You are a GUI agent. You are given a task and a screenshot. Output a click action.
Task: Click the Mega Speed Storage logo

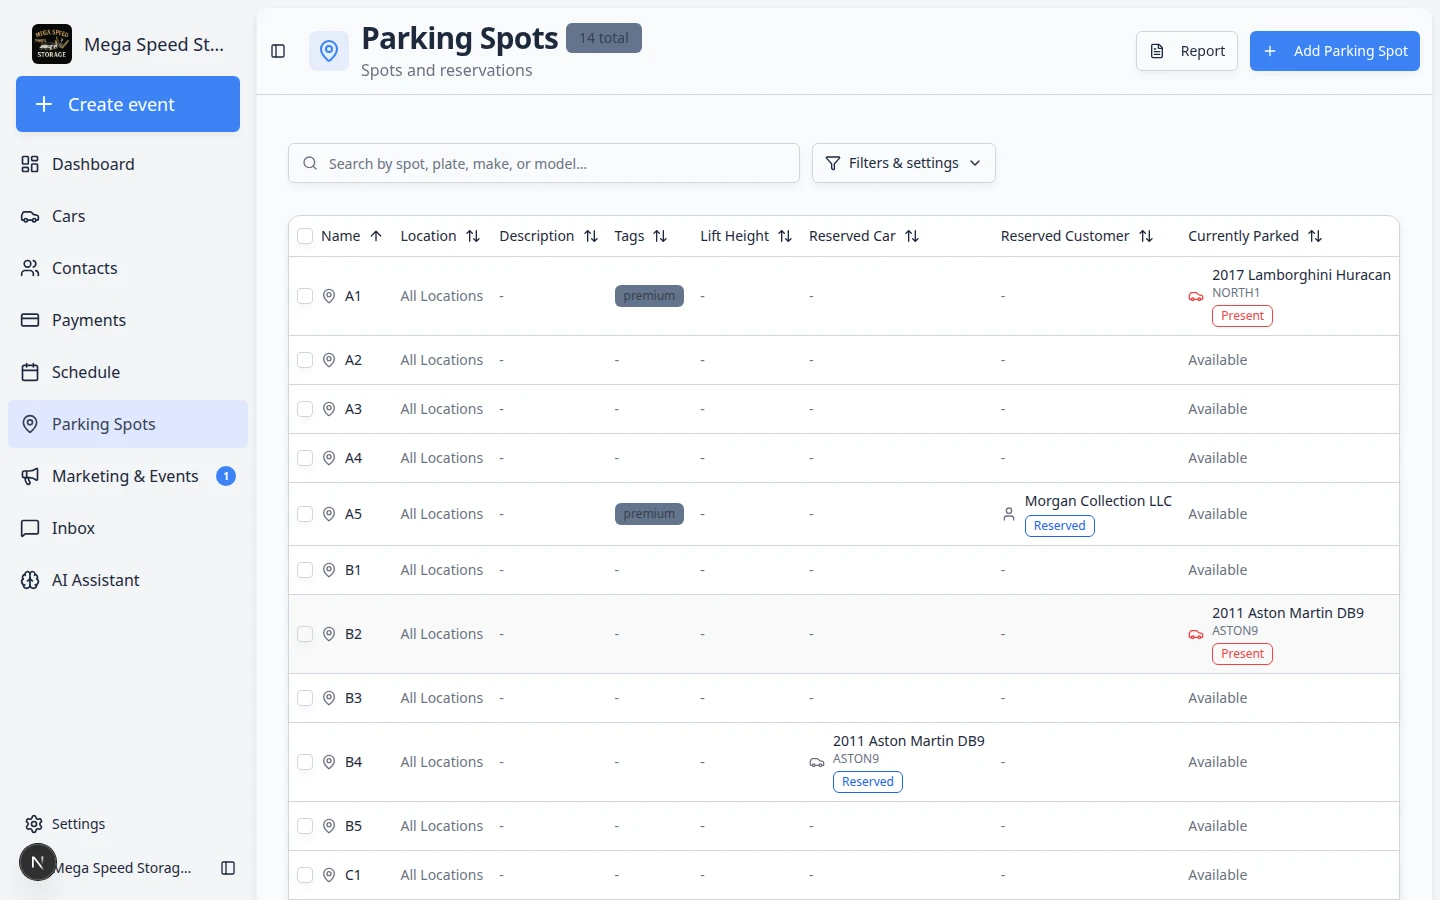tap(52, 44)
